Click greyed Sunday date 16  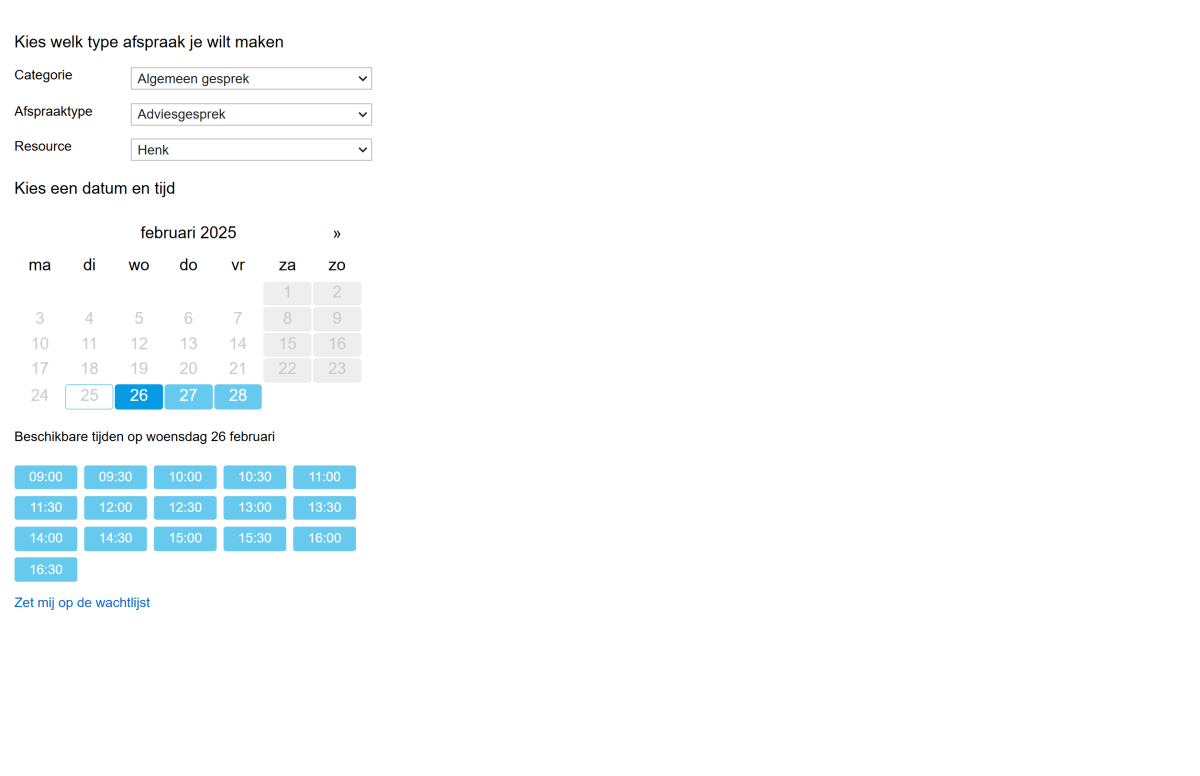point(337,344)
